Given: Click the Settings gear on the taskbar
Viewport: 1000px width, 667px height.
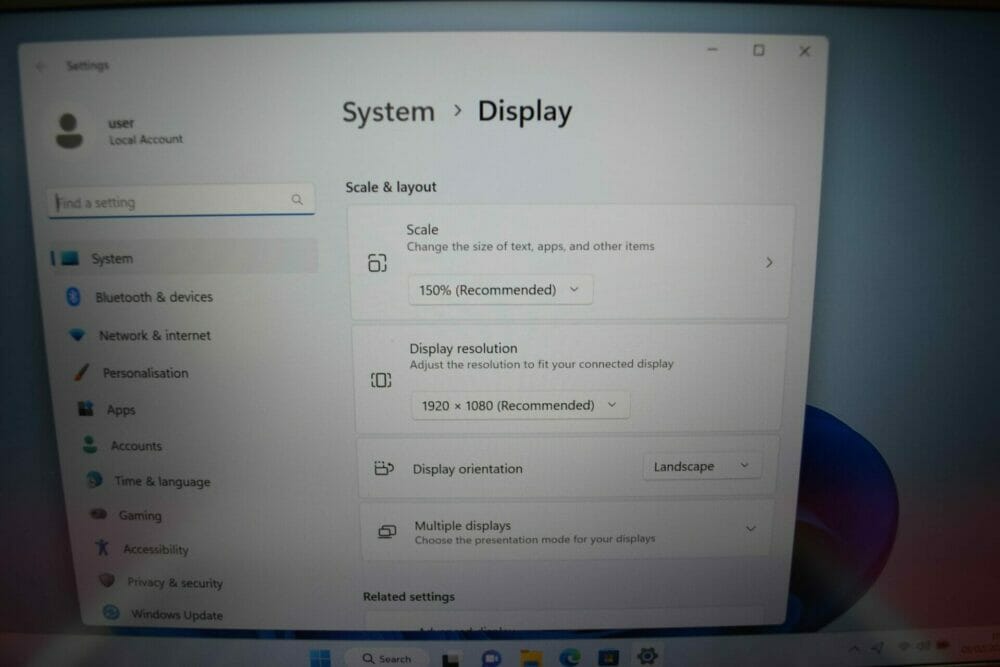Looking at the screenshot, I should click(647, 656).
